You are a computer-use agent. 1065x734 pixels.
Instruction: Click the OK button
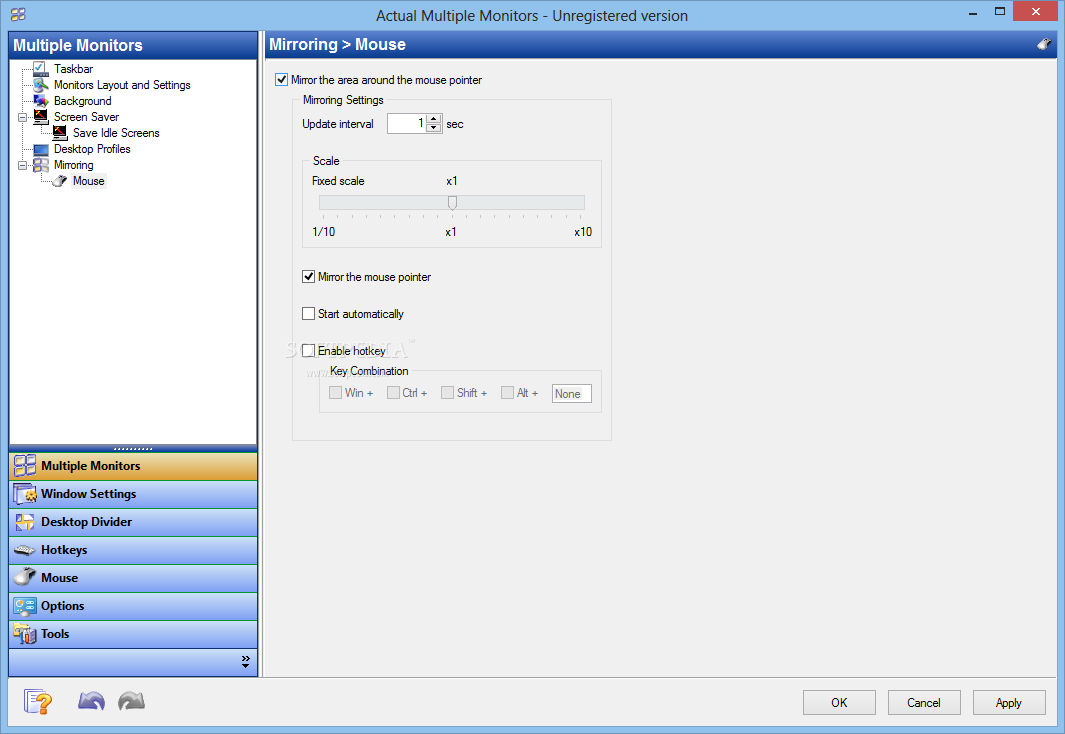click(x=839, y=703)
